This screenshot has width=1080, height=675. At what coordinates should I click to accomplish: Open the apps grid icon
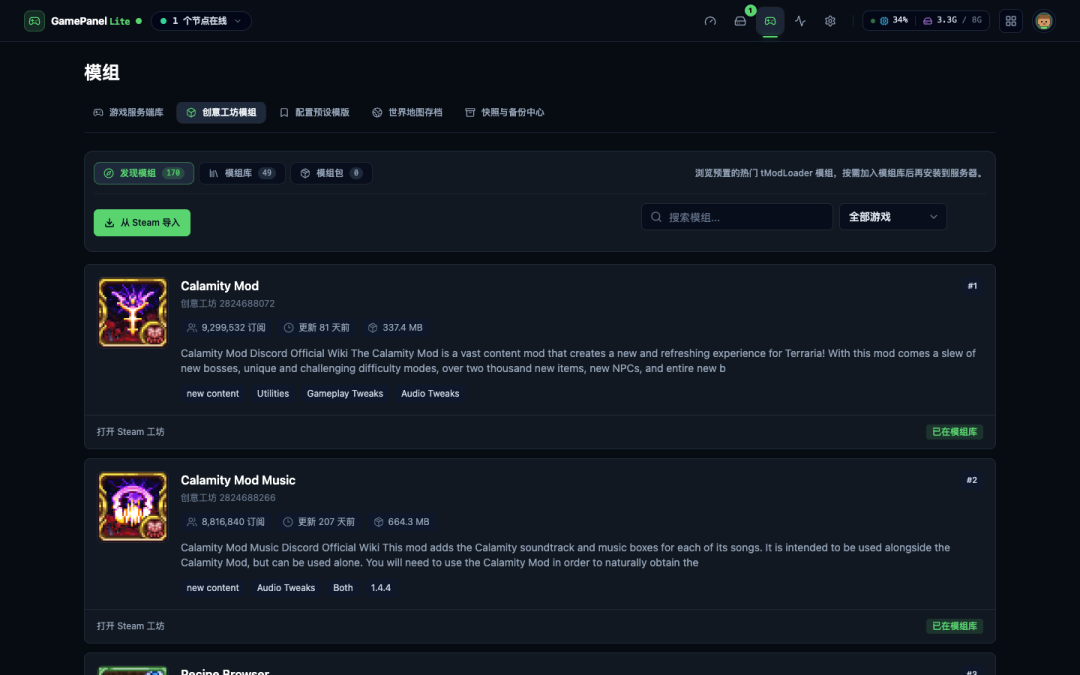point(1010,21)
